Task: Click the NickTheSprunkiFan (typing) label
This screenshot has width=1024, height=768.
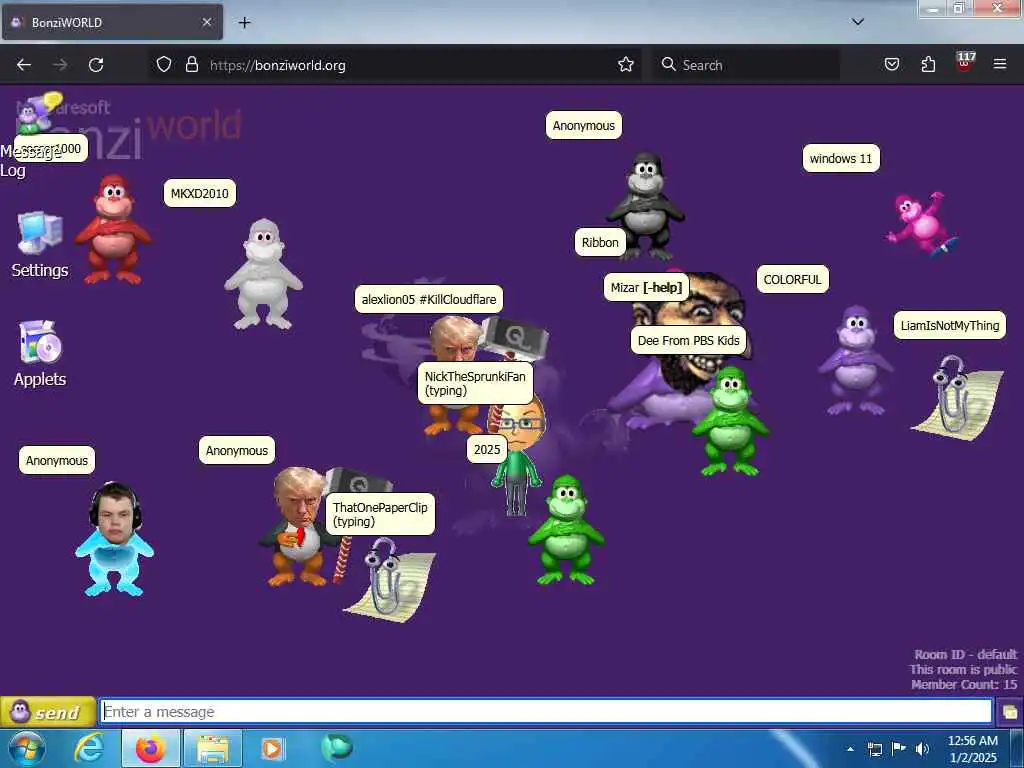Action: [475, 383]
